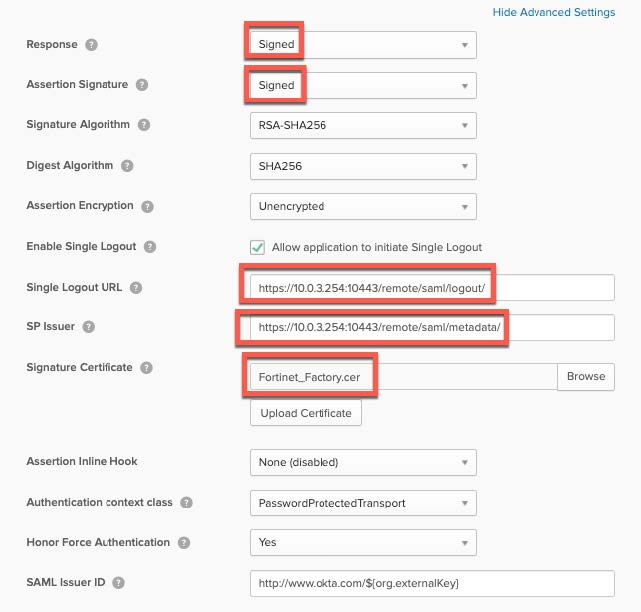Show help for SP Issuer

tap(88, 327)
